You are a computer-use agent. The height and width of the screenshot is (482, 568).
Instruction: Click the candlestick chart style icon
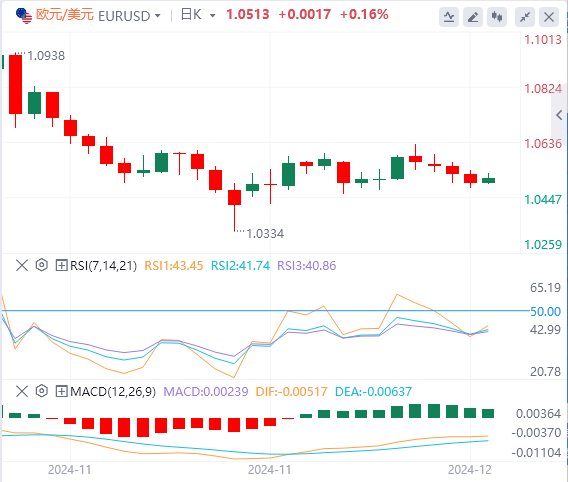point(497,17)
